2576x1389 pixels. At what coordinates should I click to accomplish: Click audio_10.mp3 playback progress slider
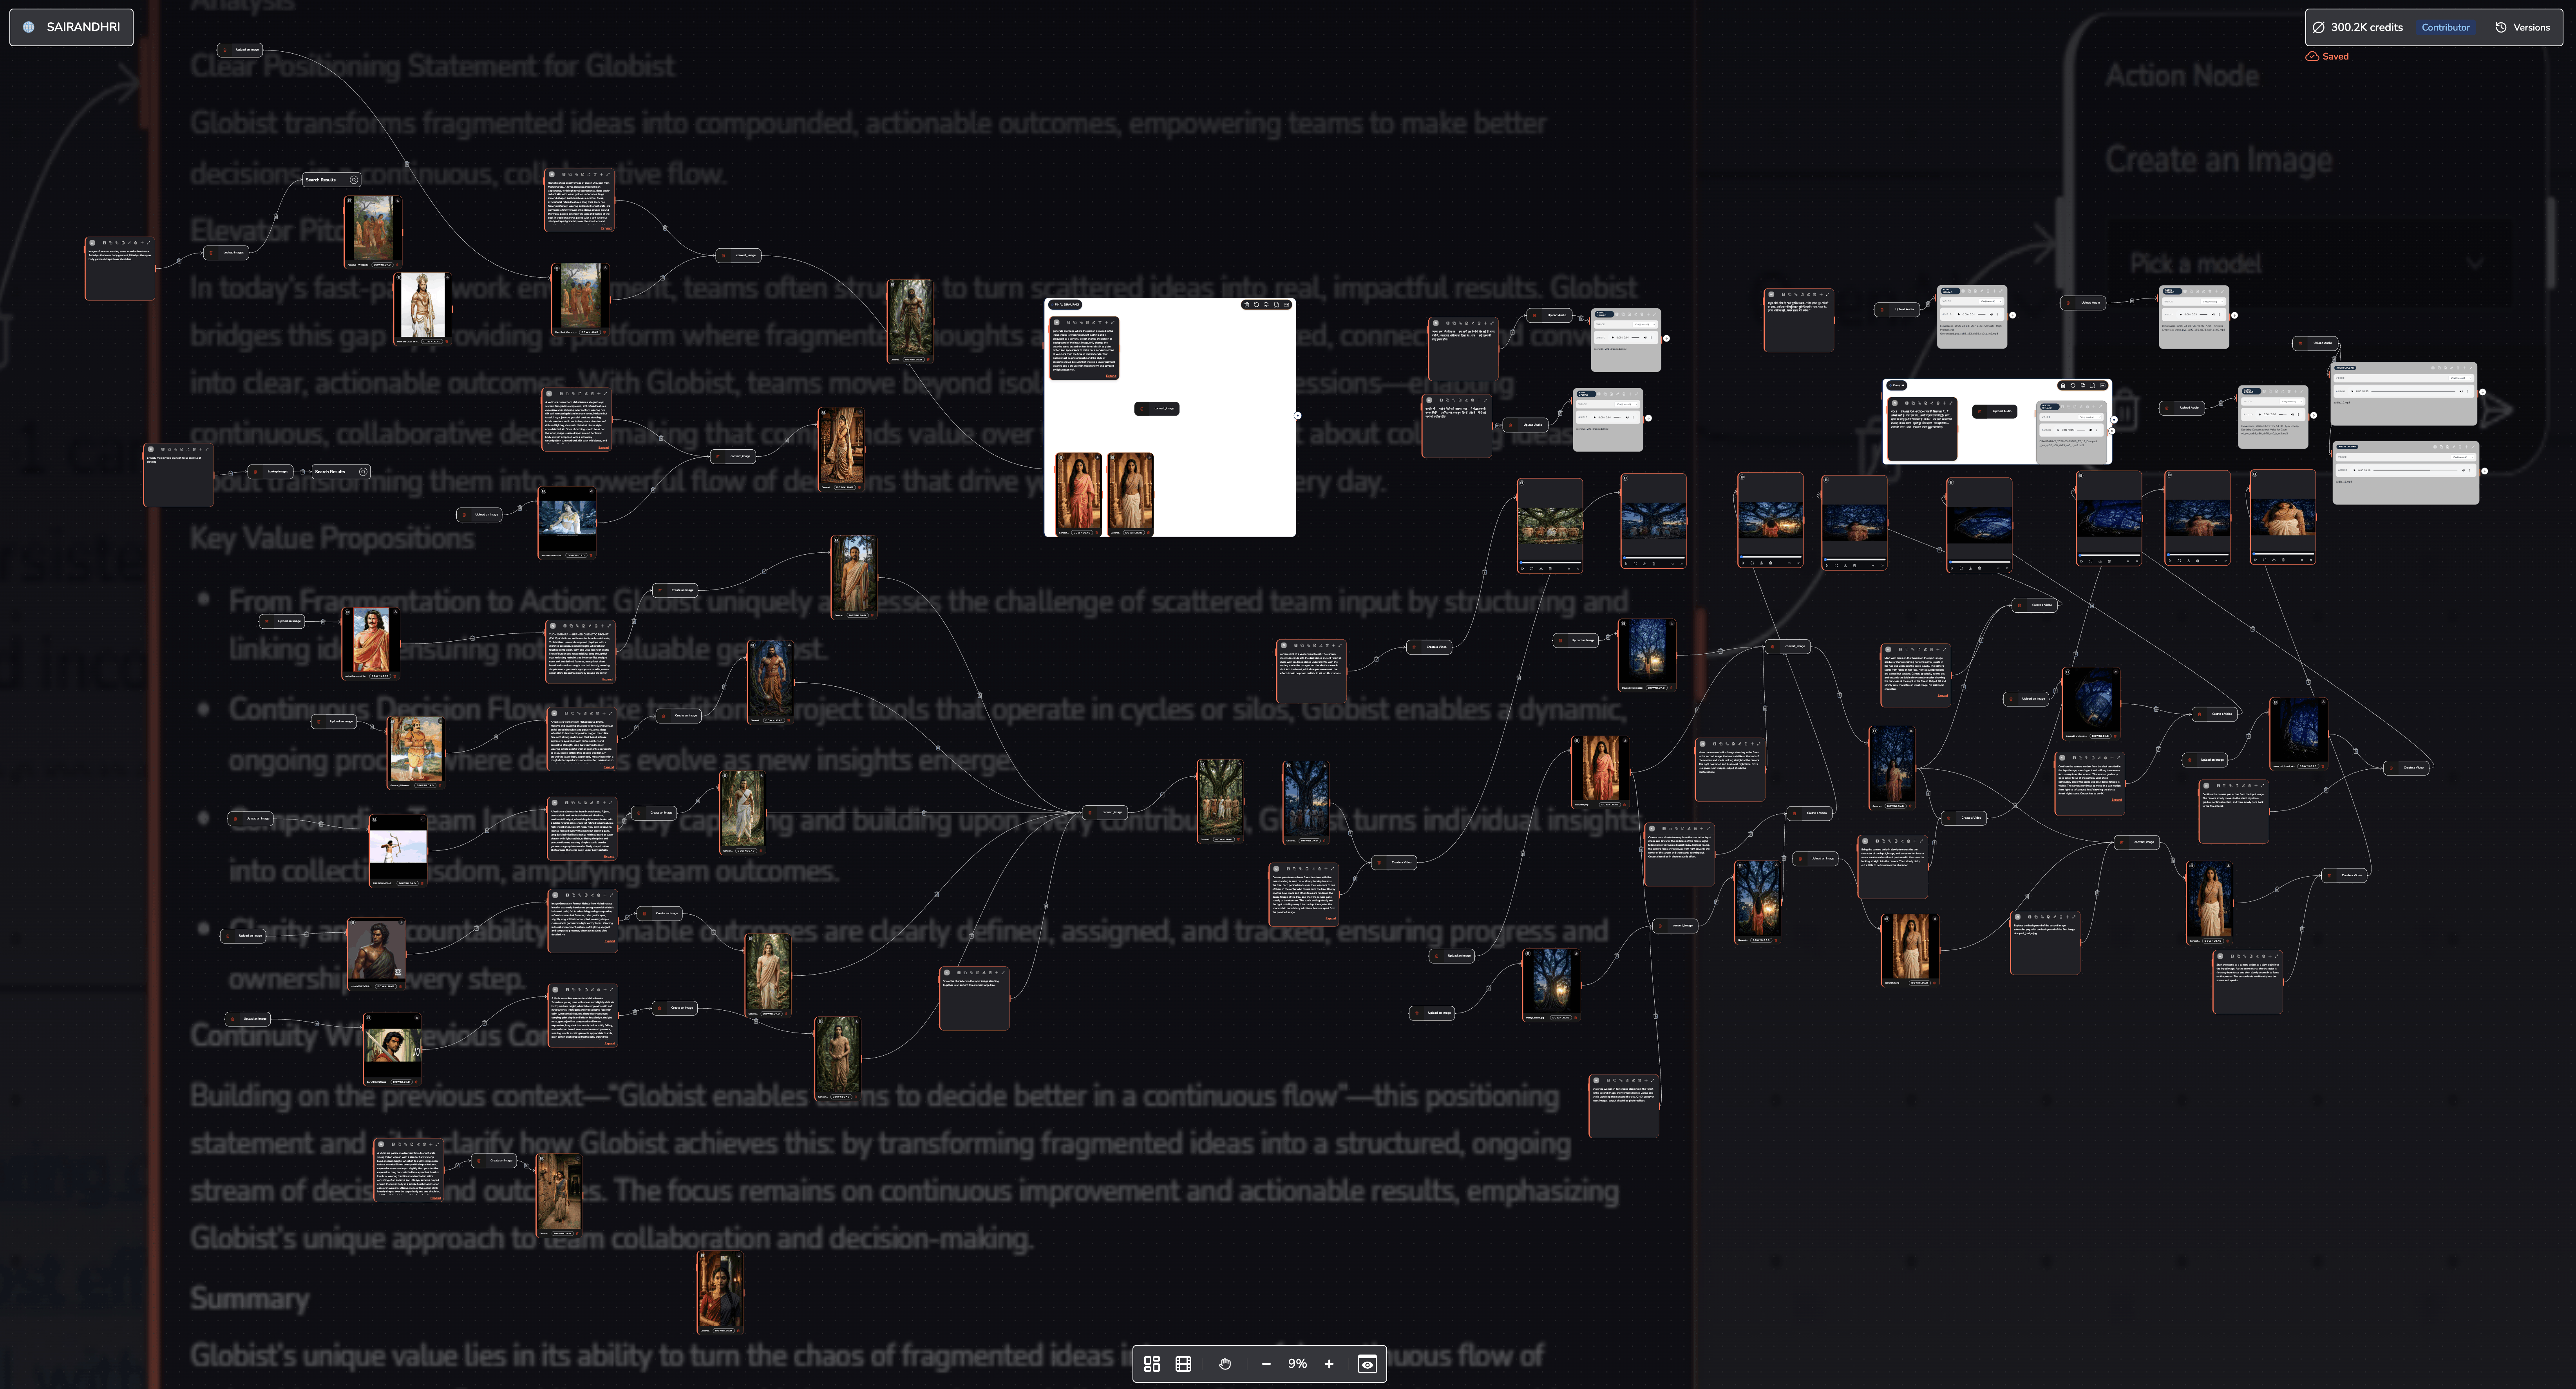pyautogui.click(x=2414, y=391)
